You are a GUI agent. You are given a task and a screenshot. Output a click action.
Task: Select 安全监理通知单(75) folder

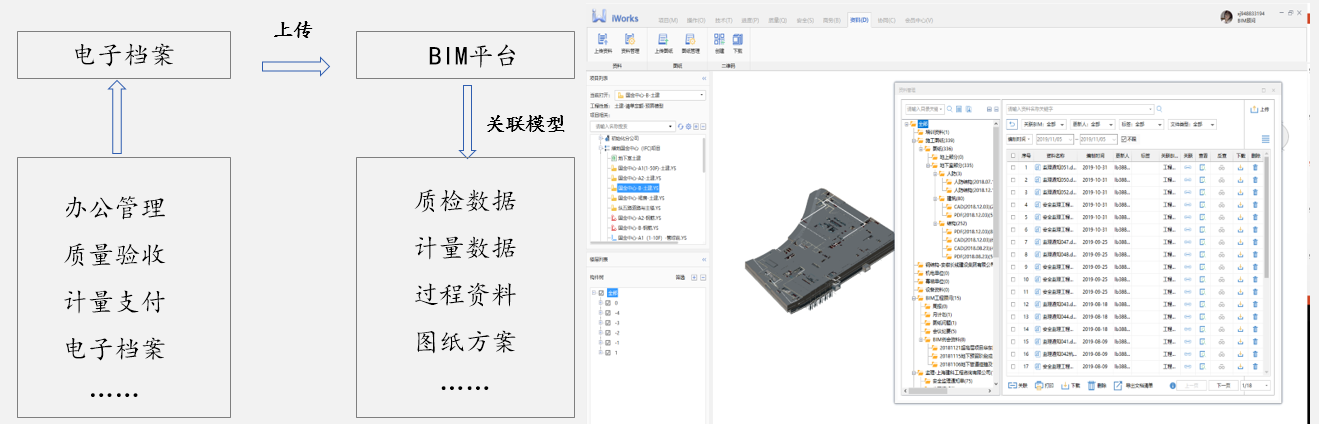click(948, 382)
